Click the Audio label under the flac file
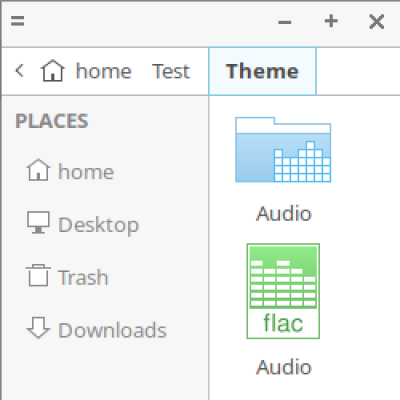 (284, 367)
